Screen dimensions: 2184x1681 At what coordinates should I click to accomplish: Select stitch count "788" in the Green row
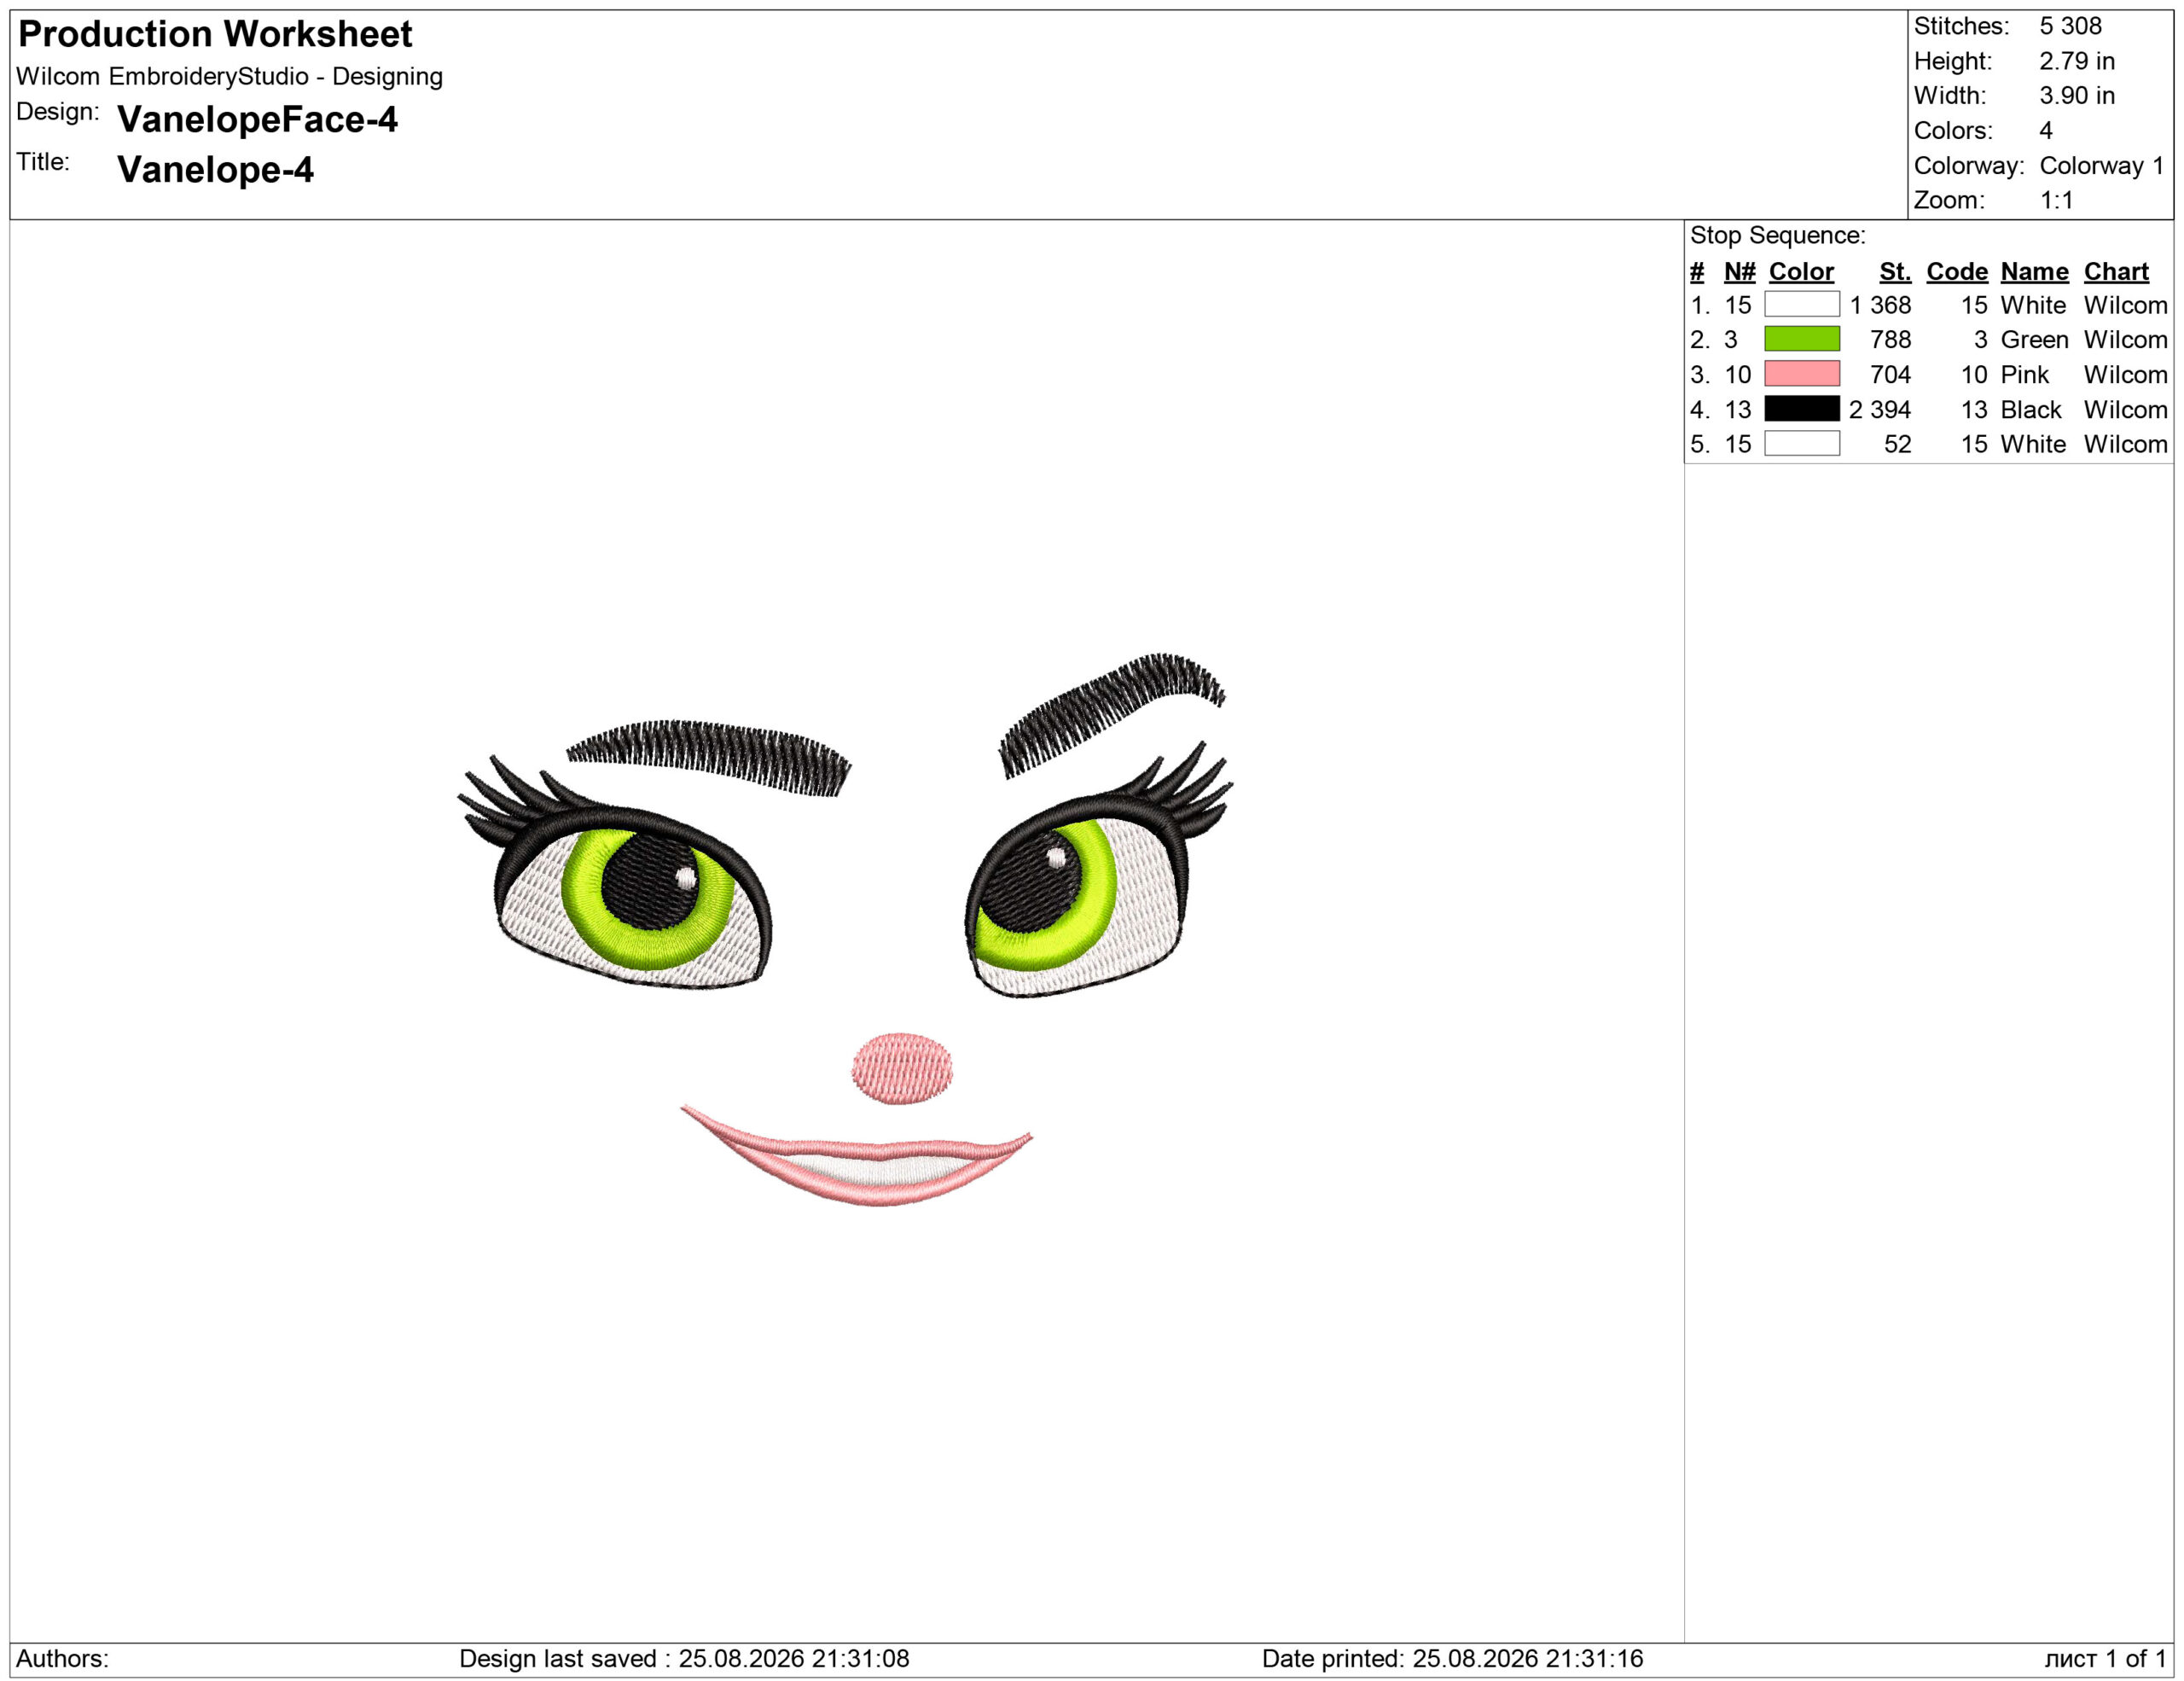pyautogui.click(x=1891, y=340)
